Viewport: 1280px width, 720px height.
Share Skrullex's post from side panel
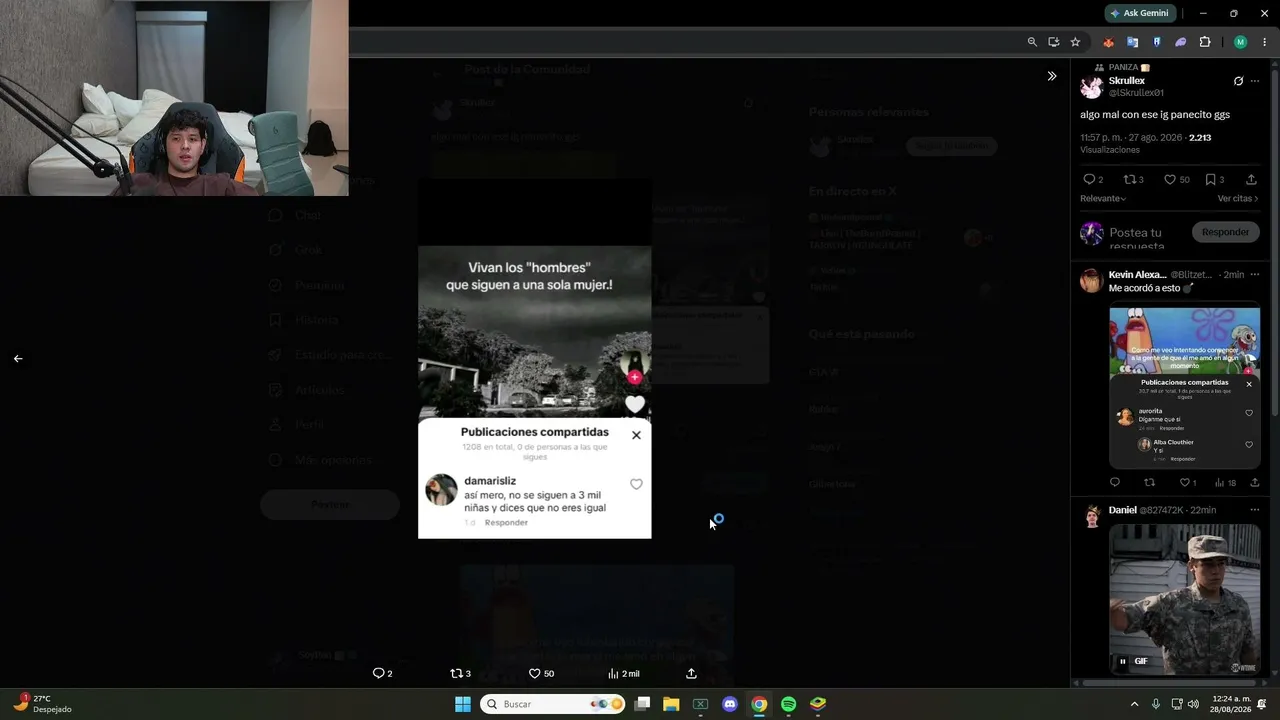coord(1251,180)
